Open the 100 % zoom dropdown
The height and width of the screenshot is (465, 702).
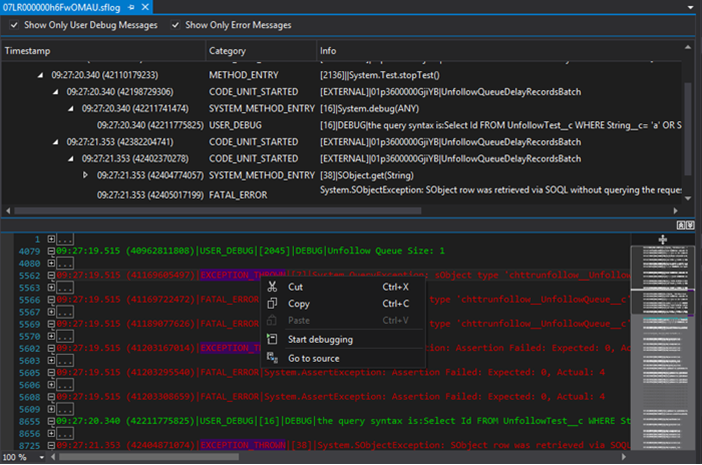coord(42,457)
